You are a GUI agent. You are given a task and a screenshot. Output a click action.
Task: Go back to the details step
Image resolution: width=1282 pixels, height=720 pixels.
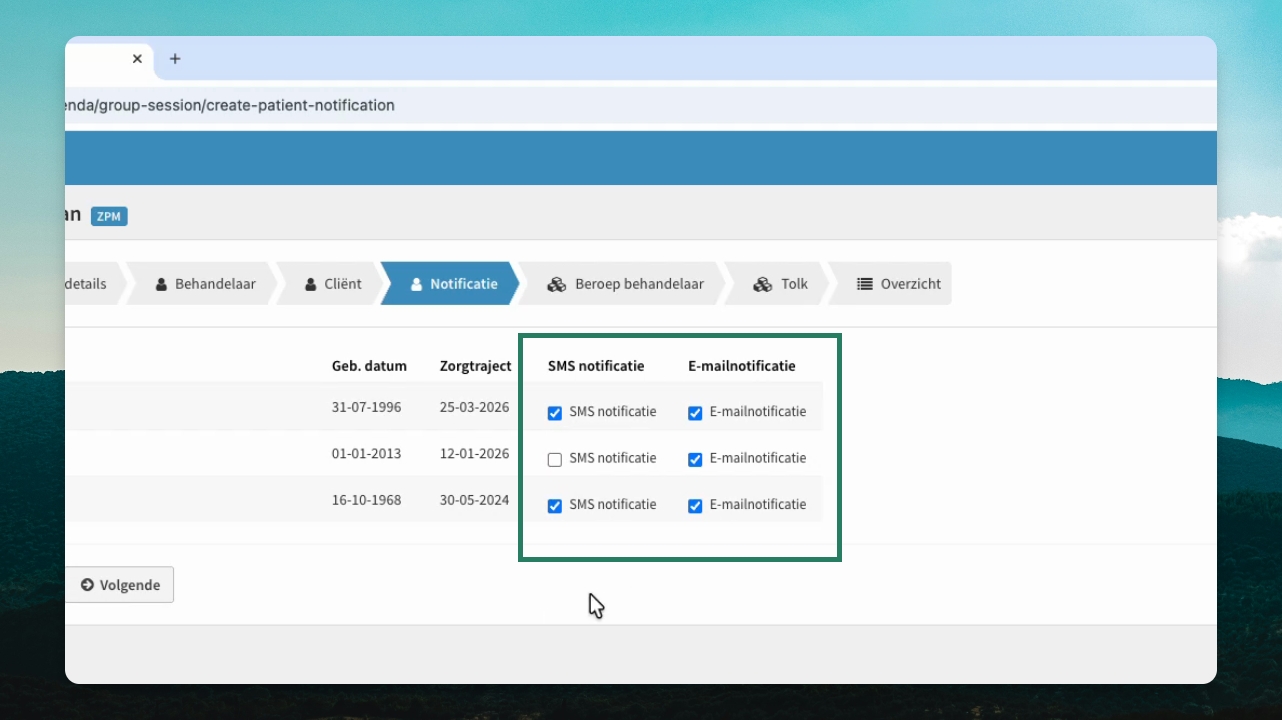pos(94,283)
